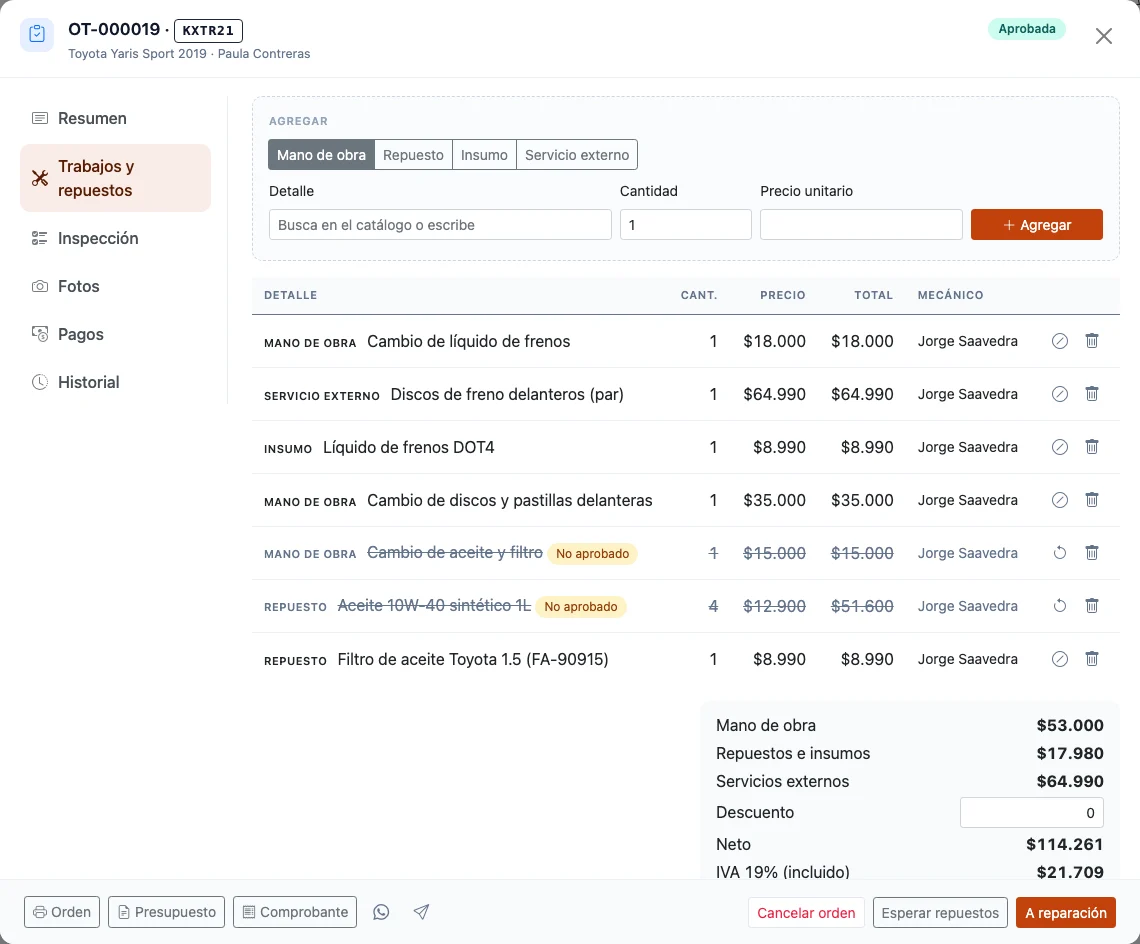
Task: Click the paper plane send icon
Action: pos(421,912)
